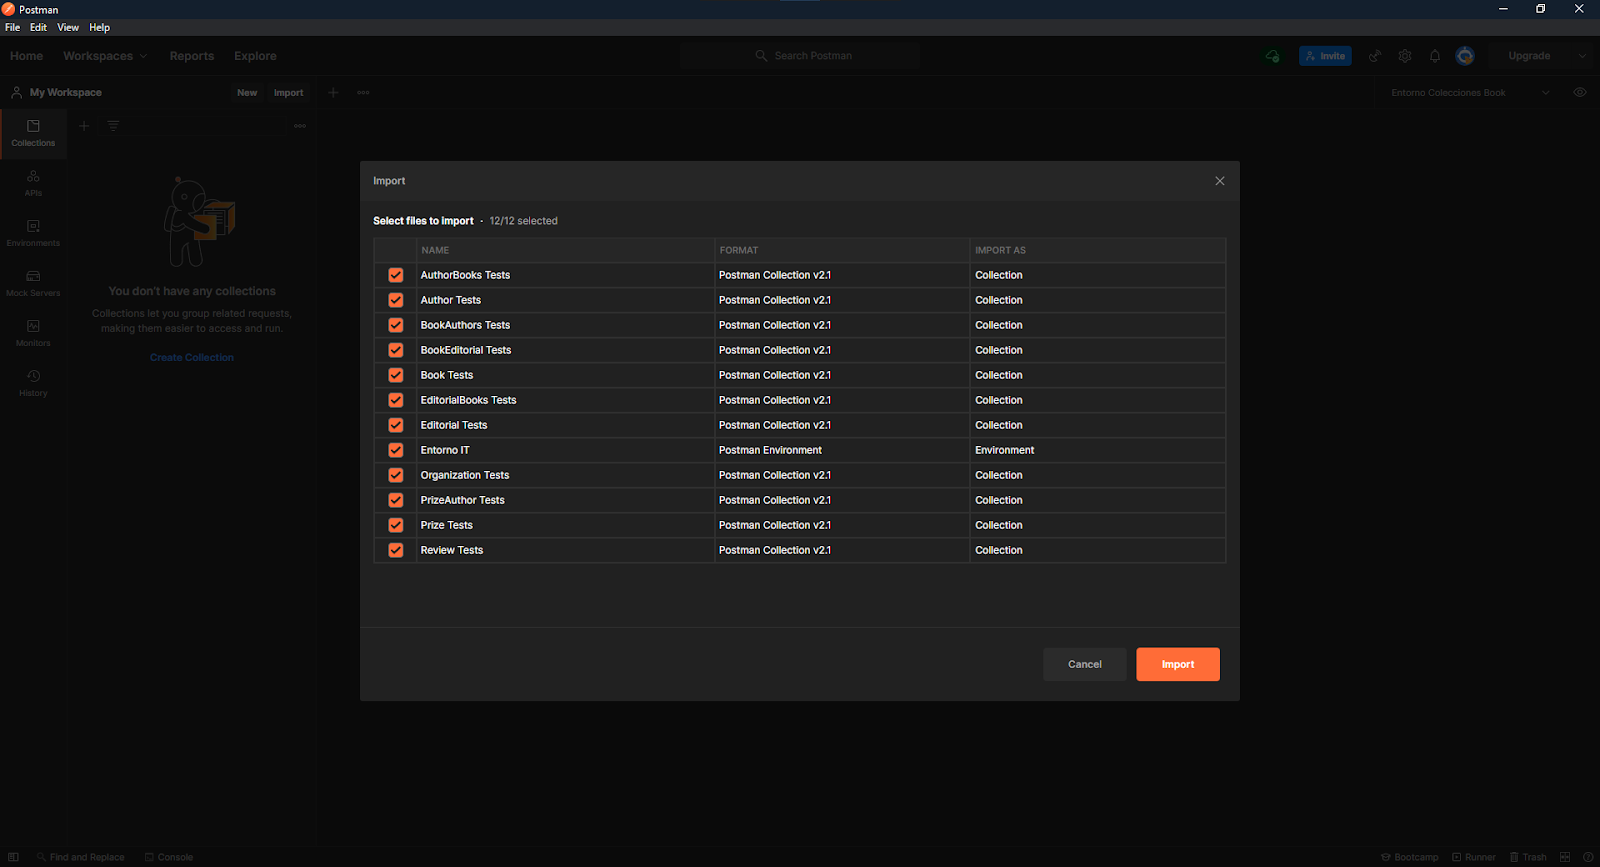Open the Reports tab

tap(192, 56)
